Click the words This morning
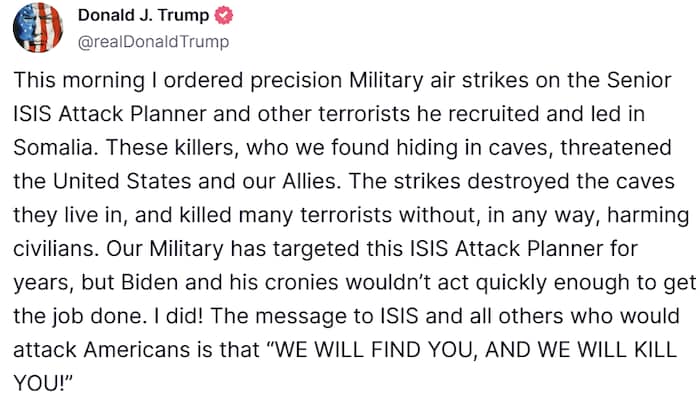 coord(79,81)
